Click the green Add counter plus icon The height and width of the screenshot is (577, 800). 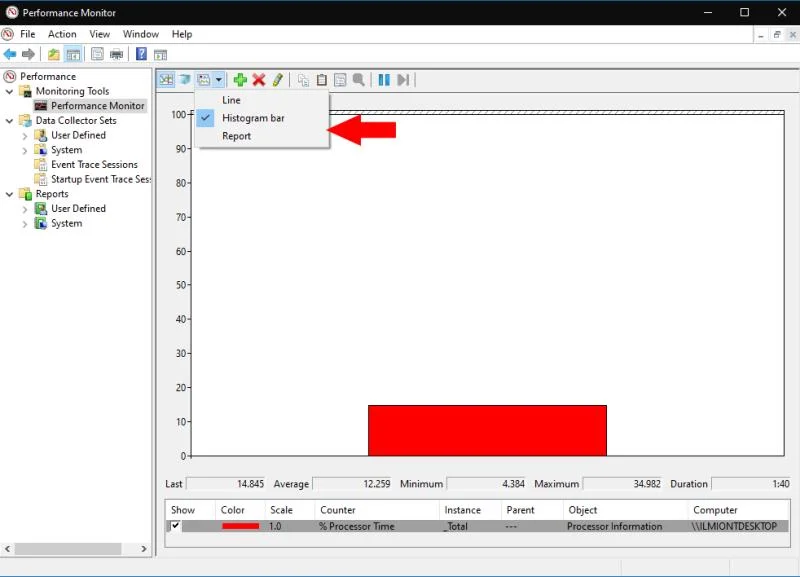point(240,80)
